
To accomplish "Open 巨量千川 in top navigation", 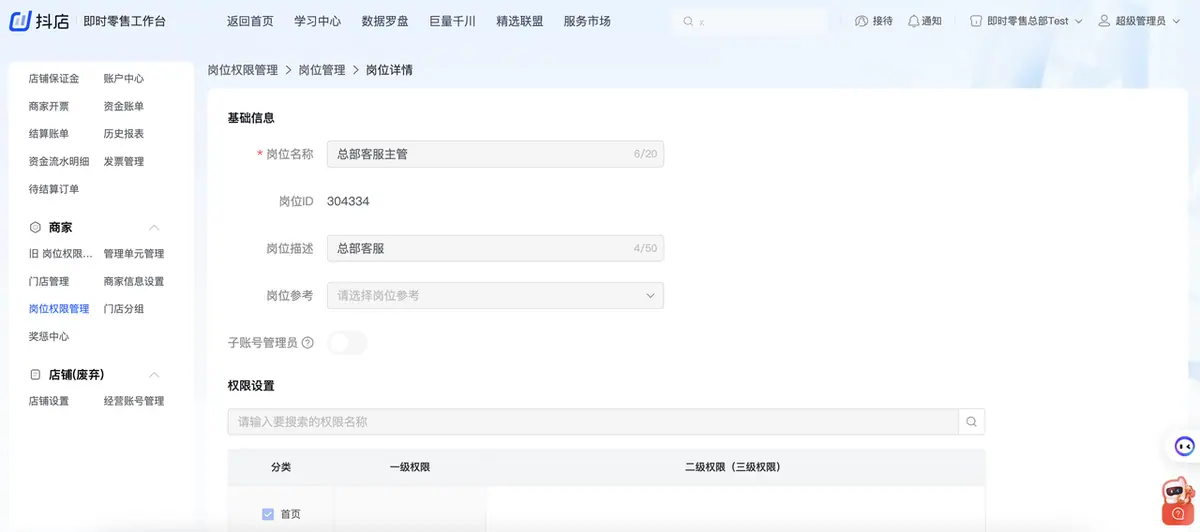I will 452,21.
